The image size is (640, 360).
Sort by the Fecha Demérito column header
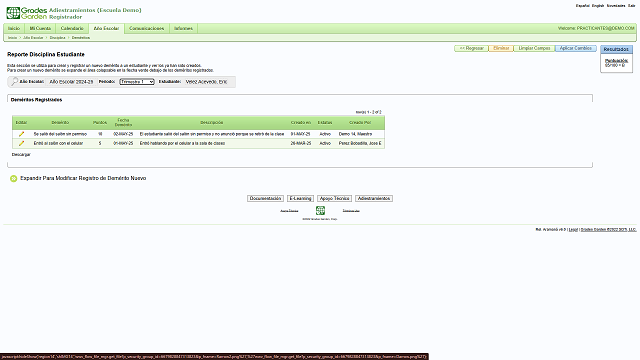click(x=123, y=122)
